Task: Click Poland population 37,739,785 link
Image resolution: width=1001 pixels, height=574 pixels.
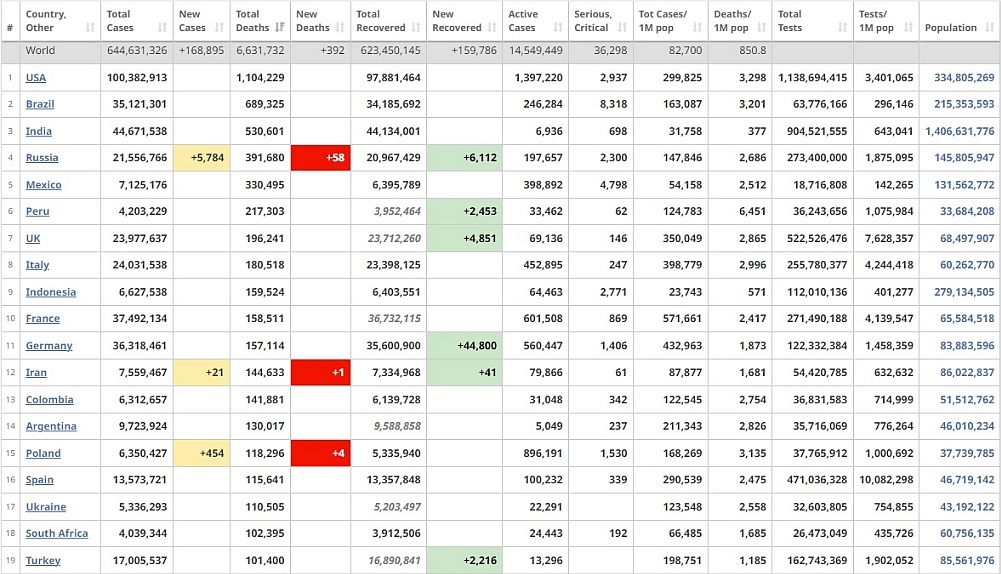Action: point(967,453)
